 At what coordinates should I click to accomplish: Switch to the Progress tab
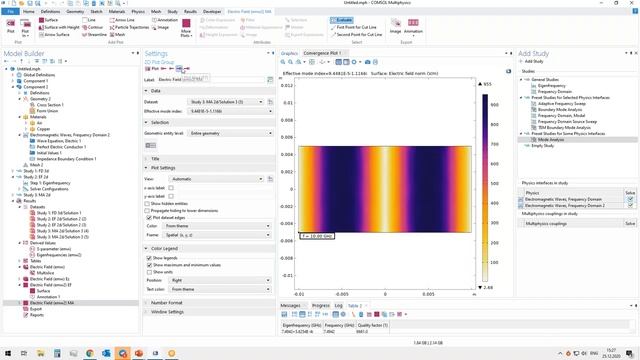point(321,305)
